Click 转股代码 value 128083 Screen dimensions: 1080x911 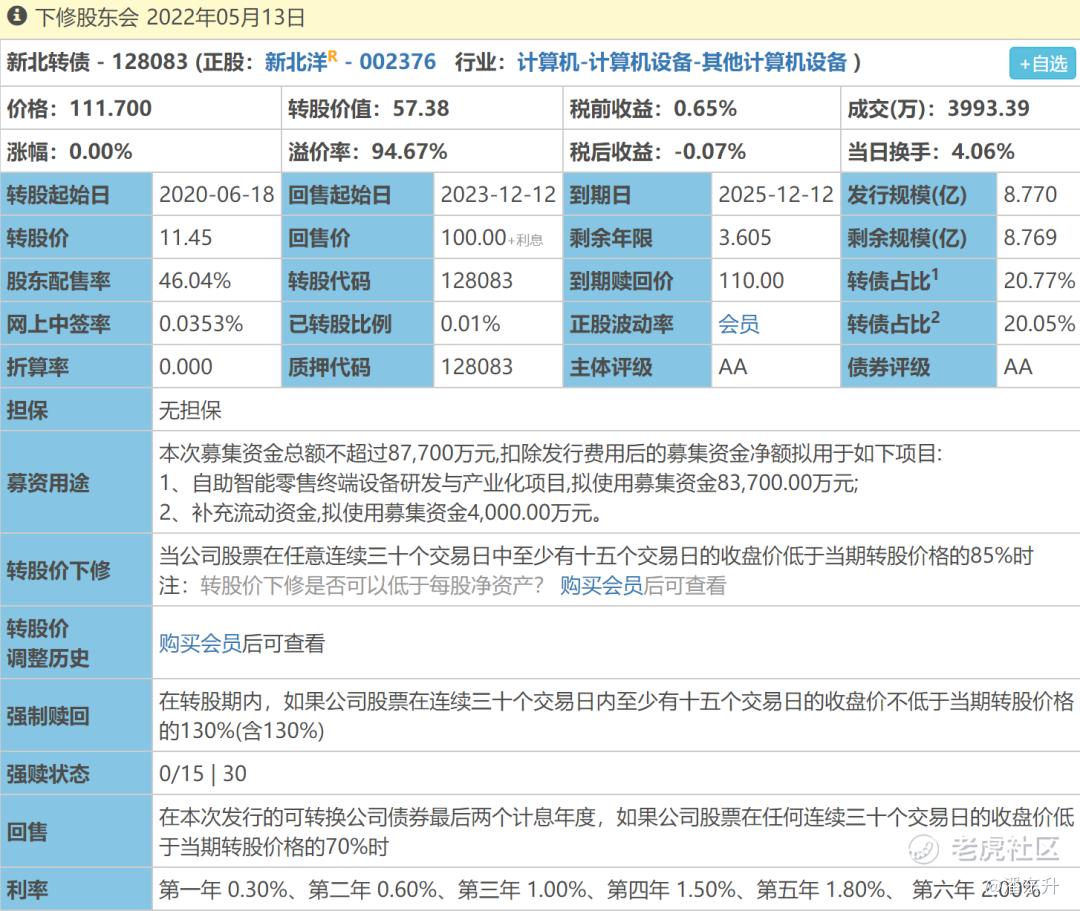[x=477, y=281]
